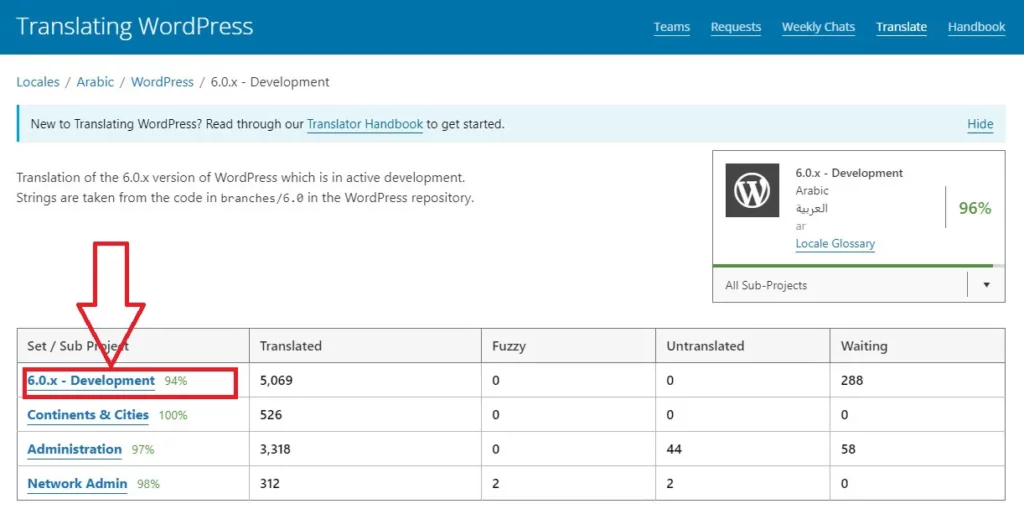Click the WordPress logo icon
The height and width of the screenshot is (509, 1024).
[752, 190]
